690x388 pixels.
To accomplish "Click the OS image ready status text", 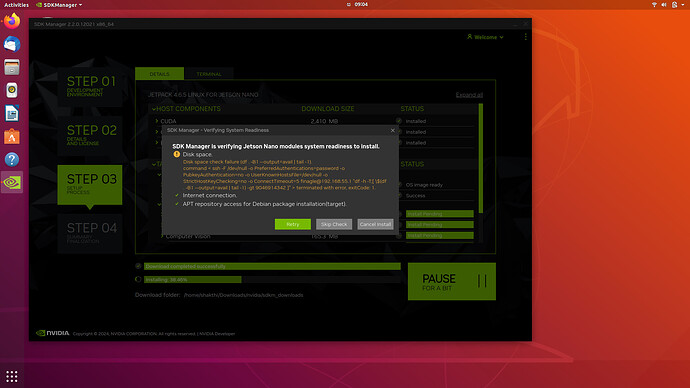I will [x=424, y=185].
